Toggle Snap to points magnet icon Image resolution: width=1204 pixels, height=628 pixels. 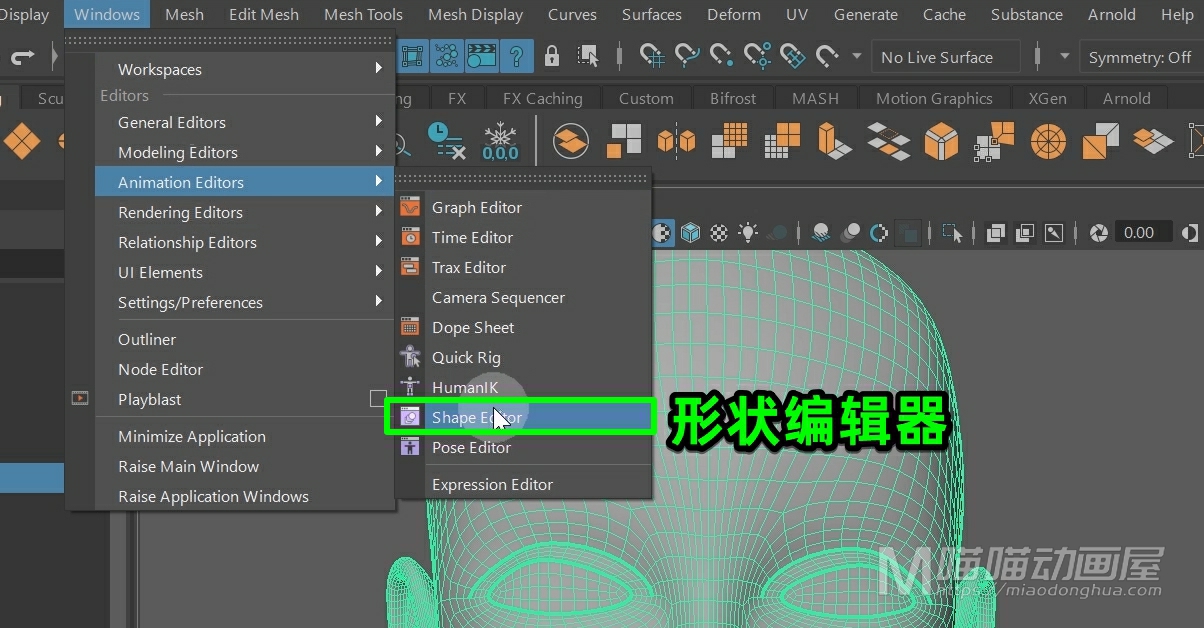click(721, 56)
